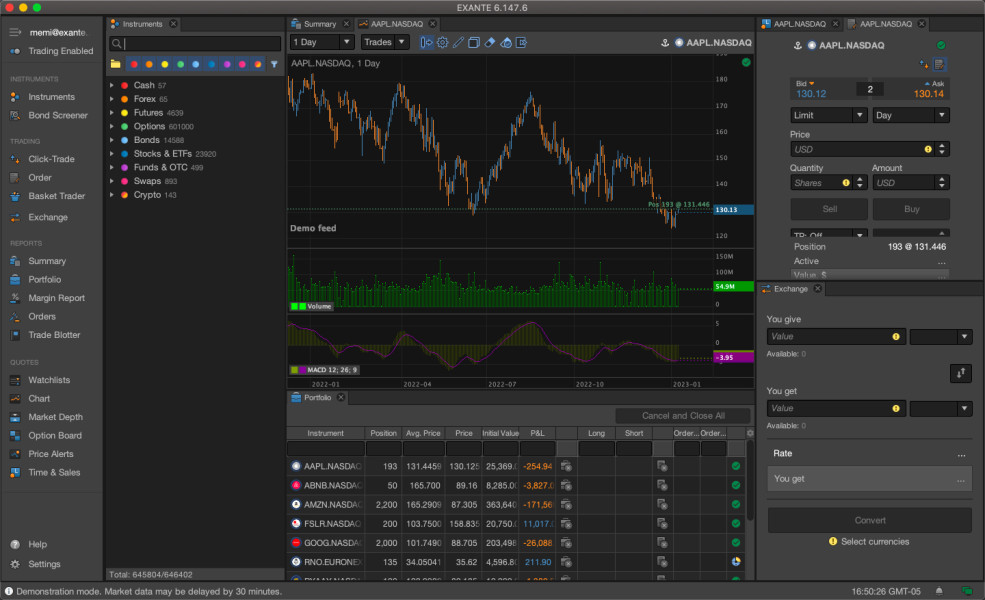Open Bond Screener from sidebar

point(57,115)
